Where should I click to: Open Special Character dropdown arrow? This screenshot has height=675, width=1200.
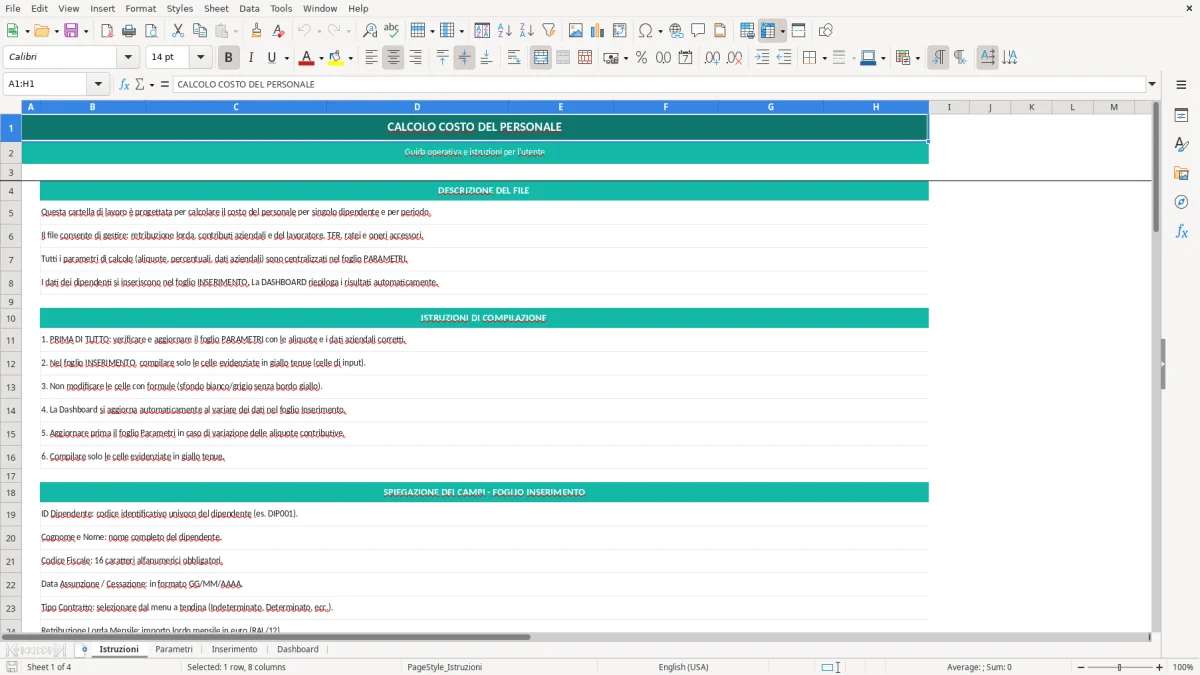(x=659, y=31)
